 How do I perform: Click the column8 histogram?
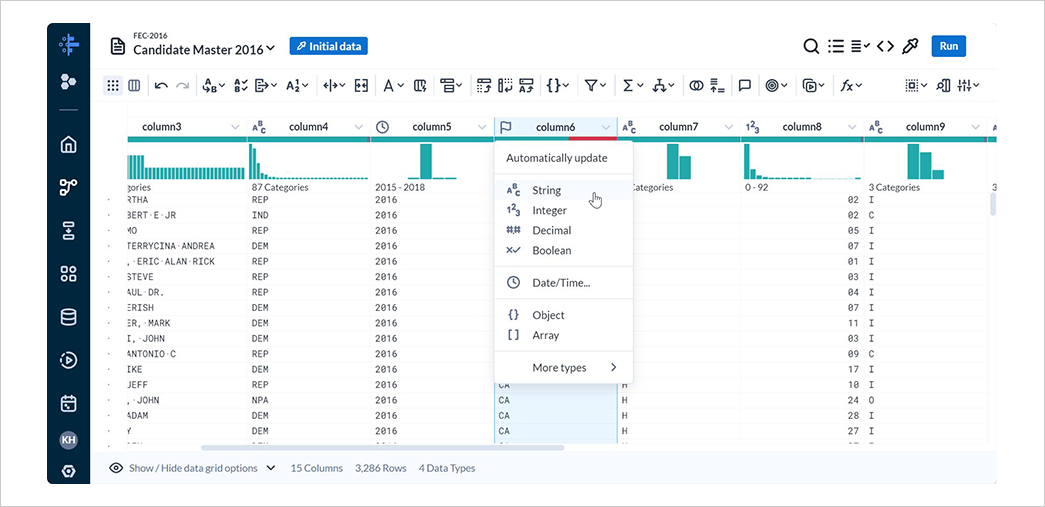(802, 162)
